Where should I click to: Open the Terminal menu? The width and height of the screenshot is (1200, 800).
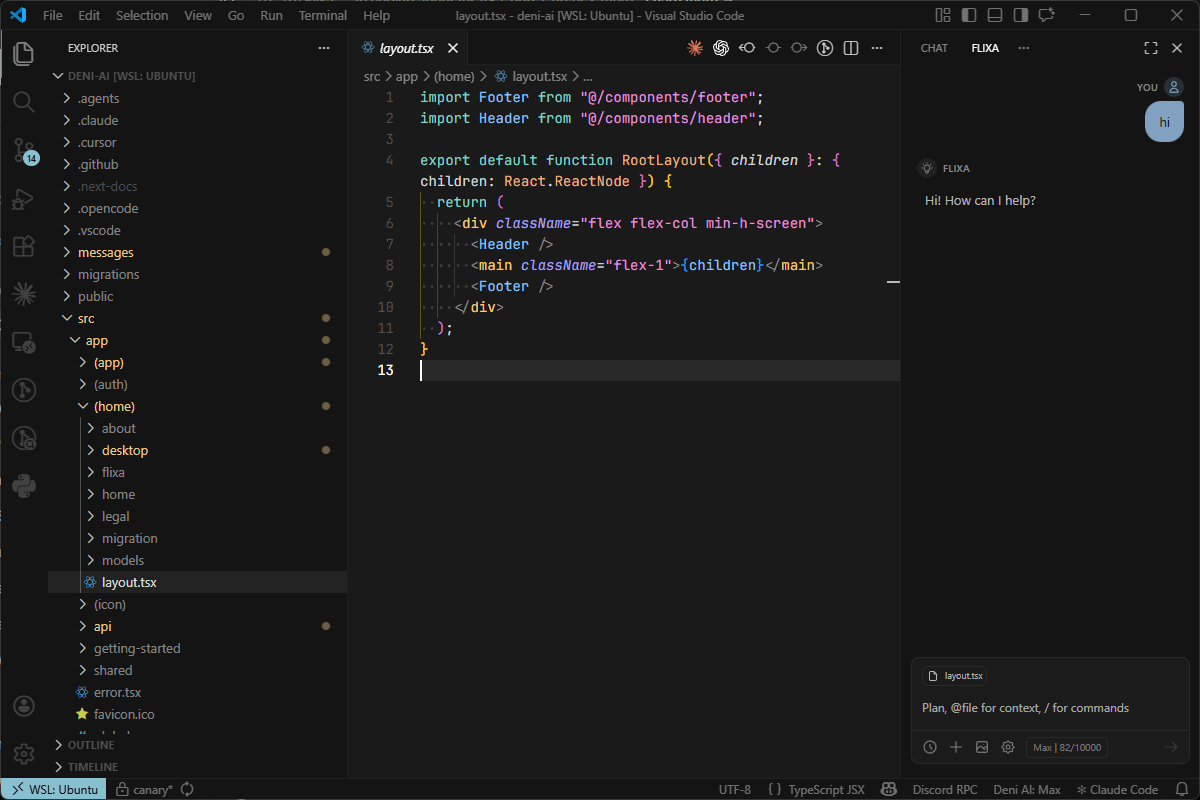pyautogui.click(x=322, y=15)
